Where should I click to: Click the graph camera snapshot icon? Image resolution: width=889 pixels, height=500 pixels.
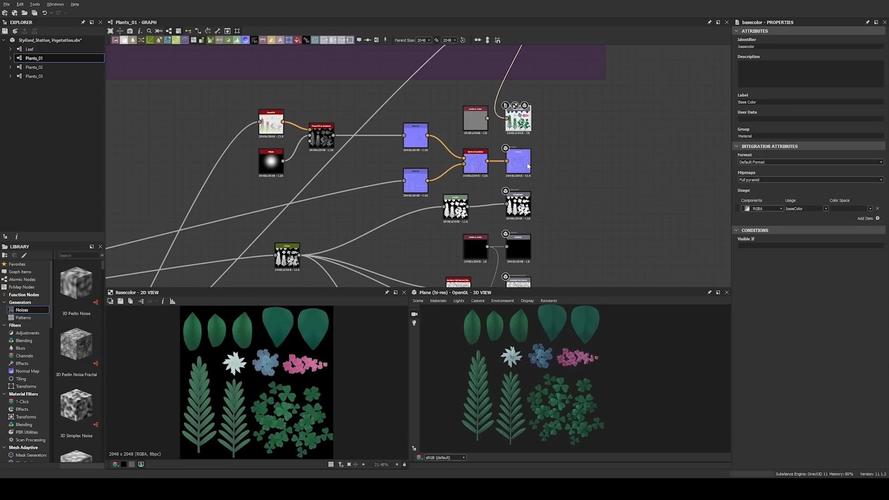130,31
